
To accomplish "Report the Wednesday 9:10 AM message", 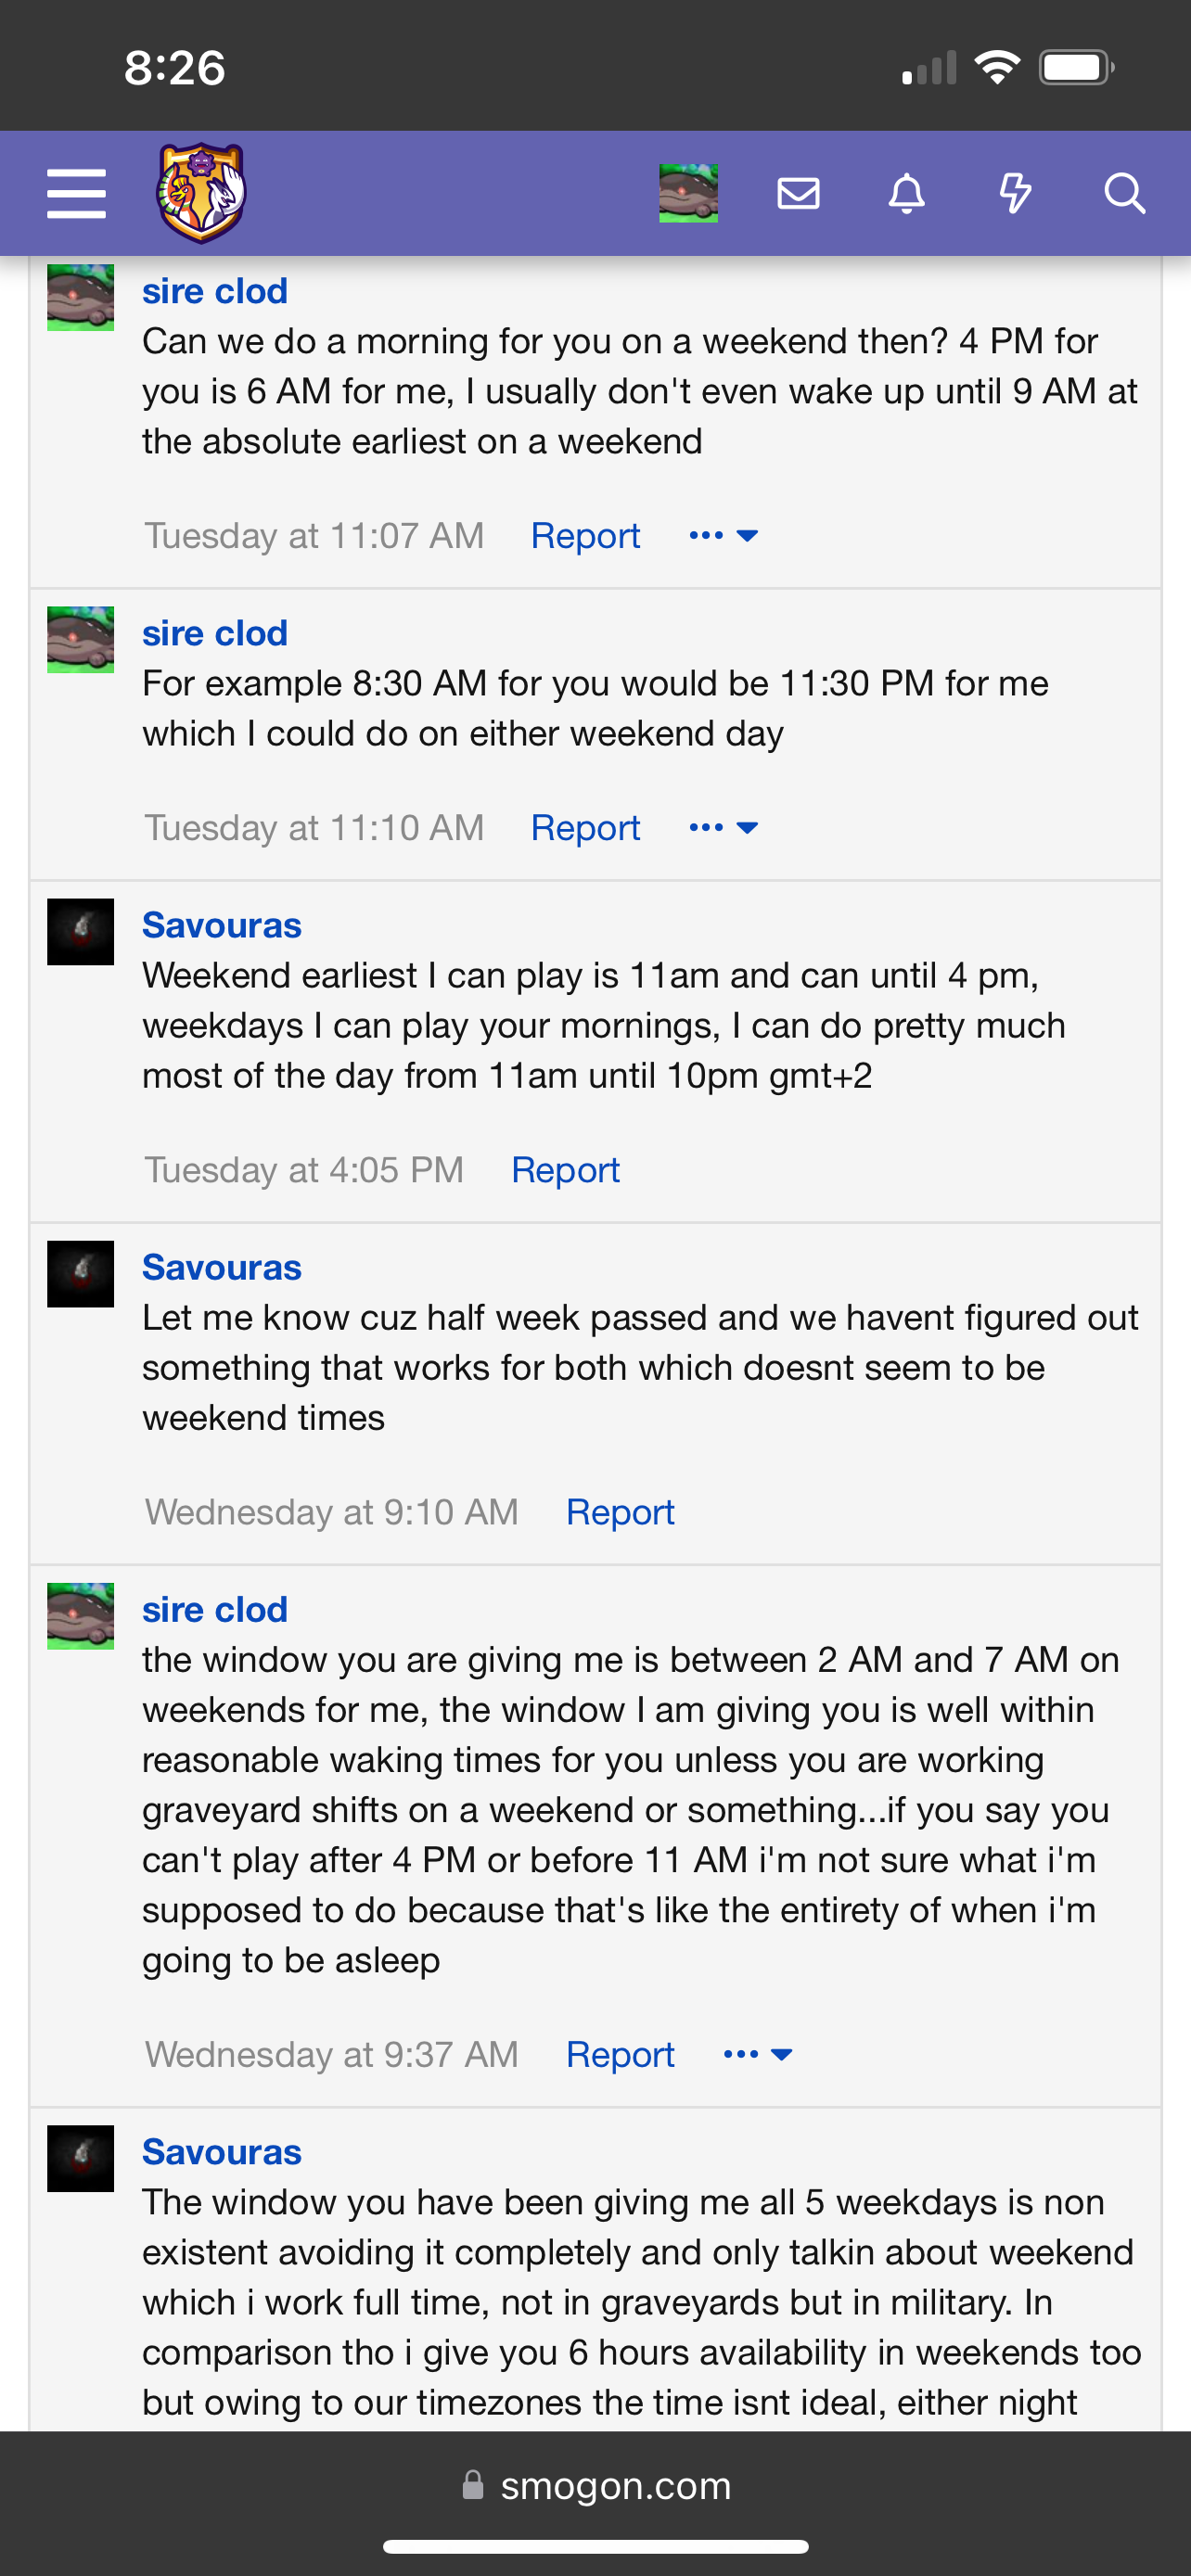I will coord(620,1512).
